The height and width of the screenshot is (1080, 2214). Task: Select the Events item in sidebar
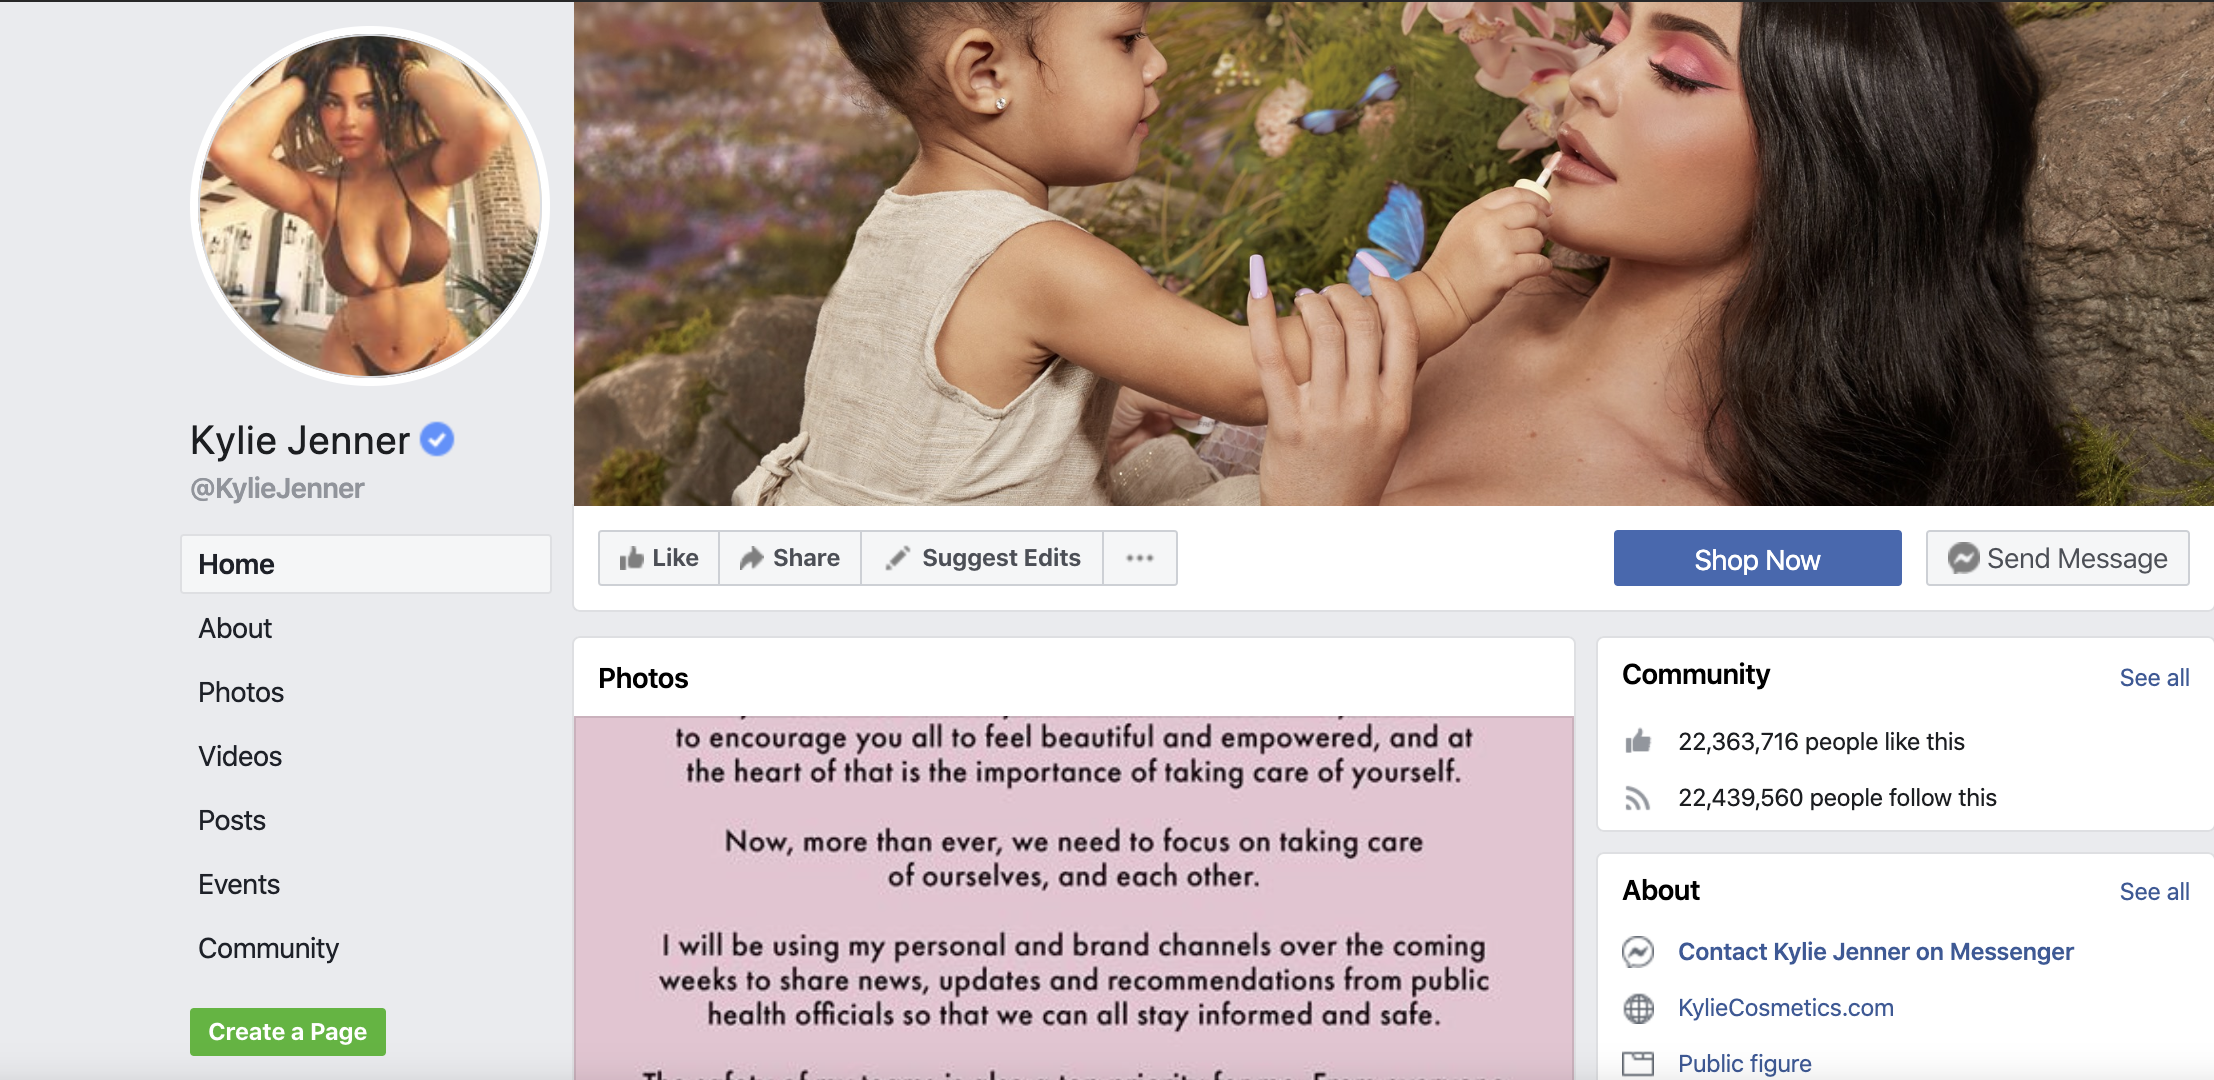coord(239,884)
